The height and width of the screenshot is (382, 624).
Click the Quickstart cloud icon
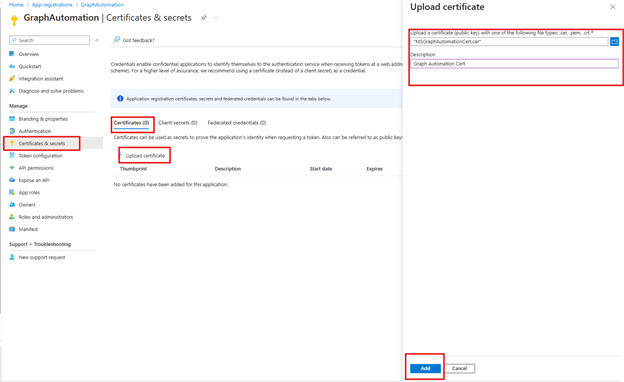(x=12, y=66)
